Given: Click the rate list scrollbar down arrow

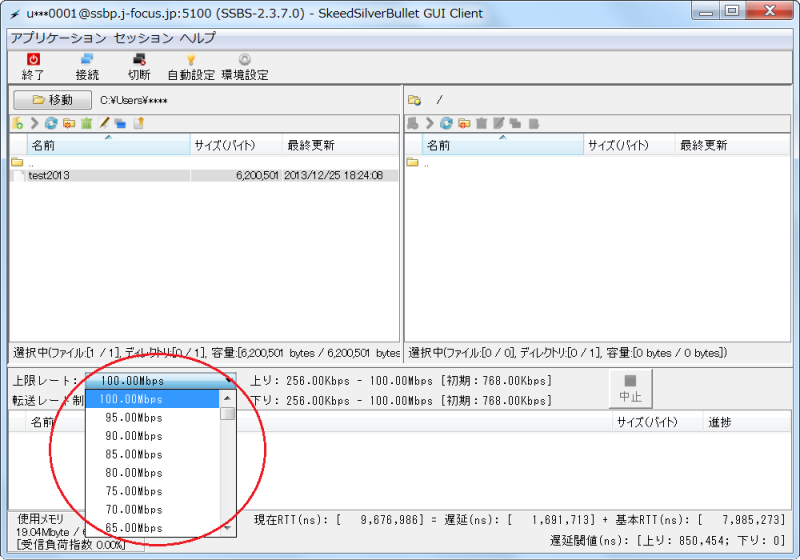Looking at the screenshot, I should click(x=228, y=527).
